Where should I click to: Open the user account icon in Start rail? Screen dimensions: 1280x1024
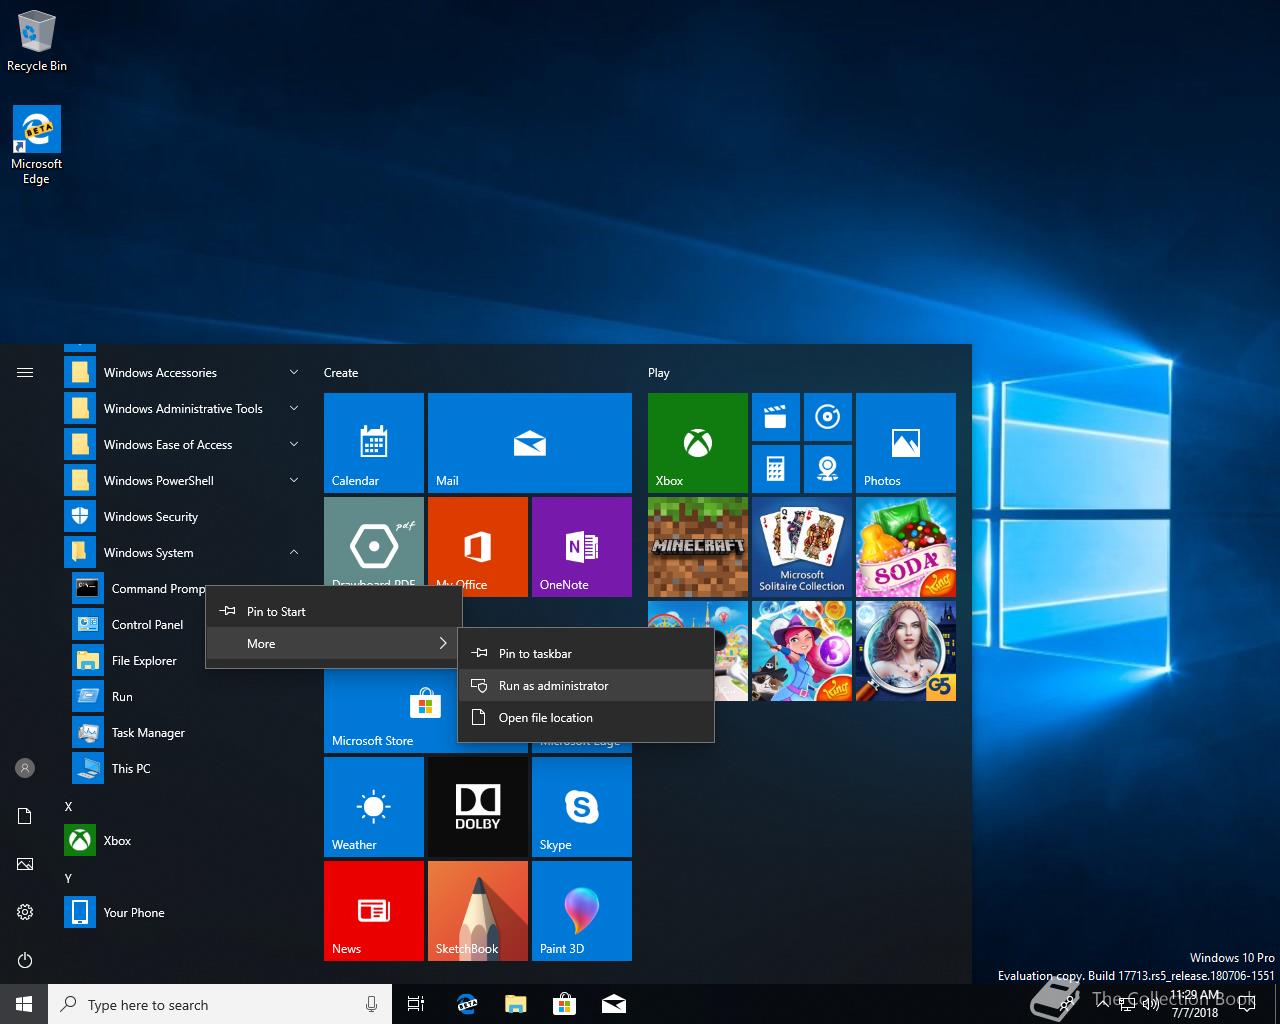point(25,768)
